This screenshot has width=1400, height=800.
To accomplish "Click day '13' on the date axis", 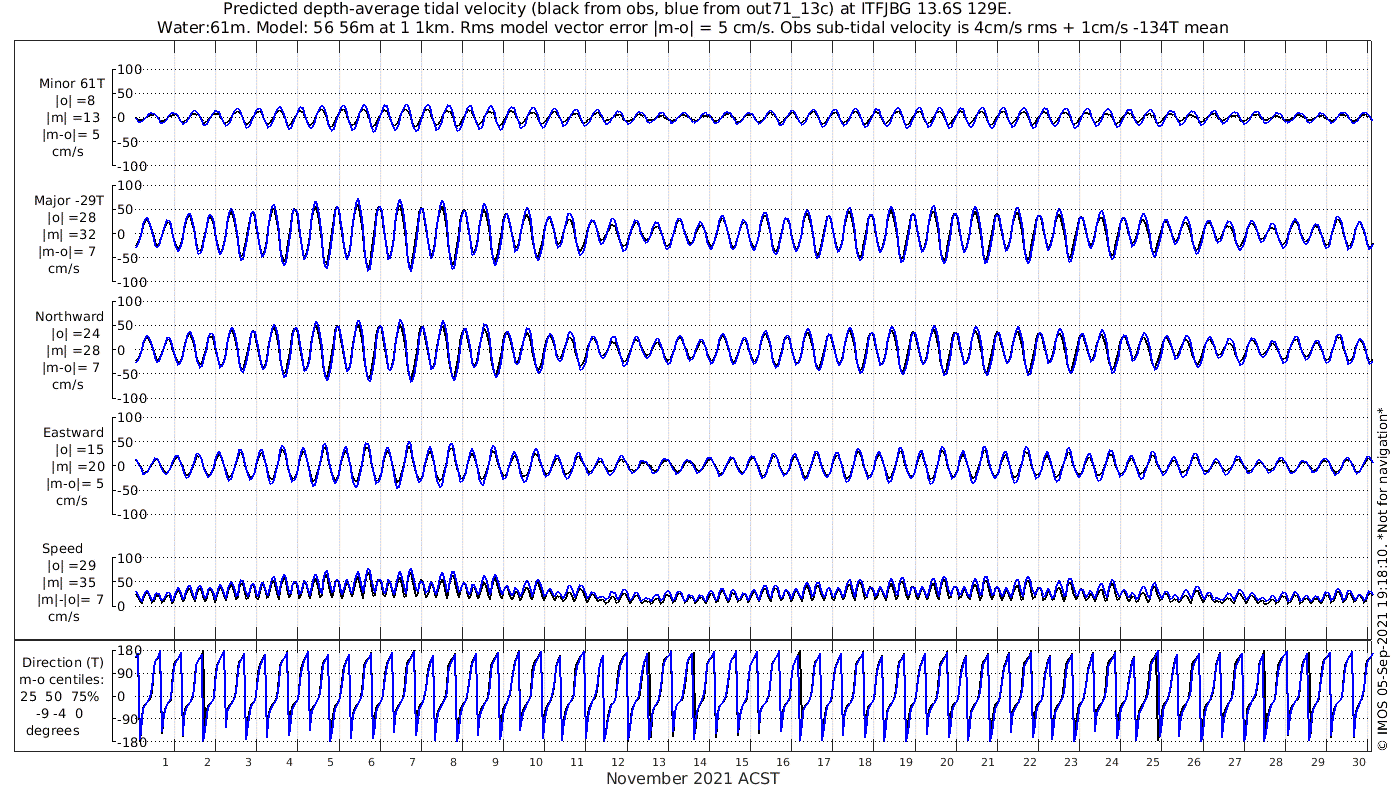I will [660, 762].
